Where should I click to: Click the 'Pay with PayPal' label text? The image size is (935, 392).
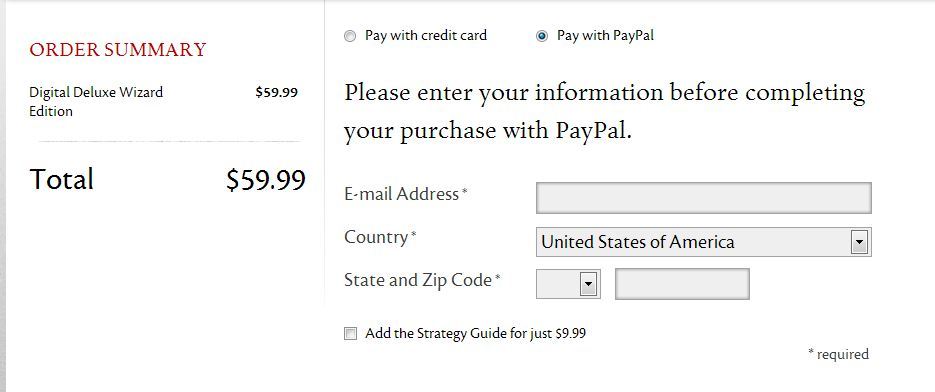(x=605, y=36)
